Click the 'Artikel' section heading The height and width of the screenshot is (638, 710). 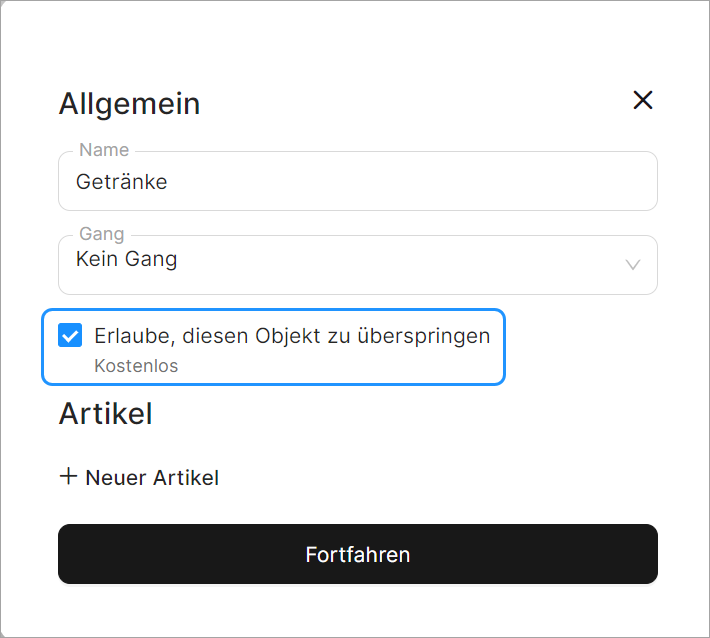[105, 414]
